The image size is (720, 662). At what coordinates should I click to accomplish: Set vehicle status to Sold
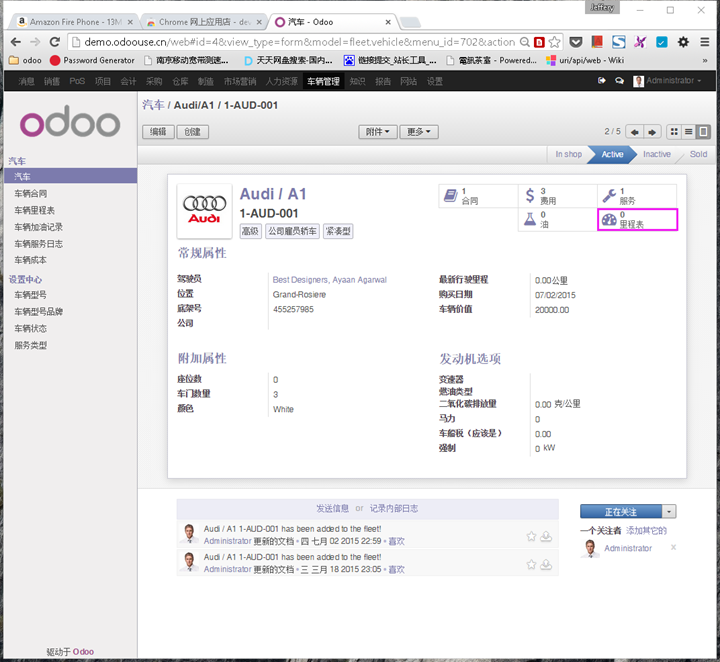[x=698, y=154]
